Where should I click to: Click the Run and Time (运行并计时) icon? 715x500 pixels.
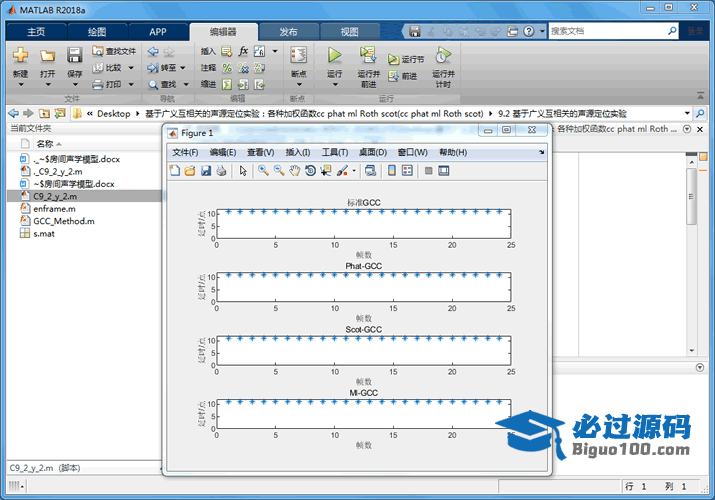pyautogui.click(x=442, y=56)
